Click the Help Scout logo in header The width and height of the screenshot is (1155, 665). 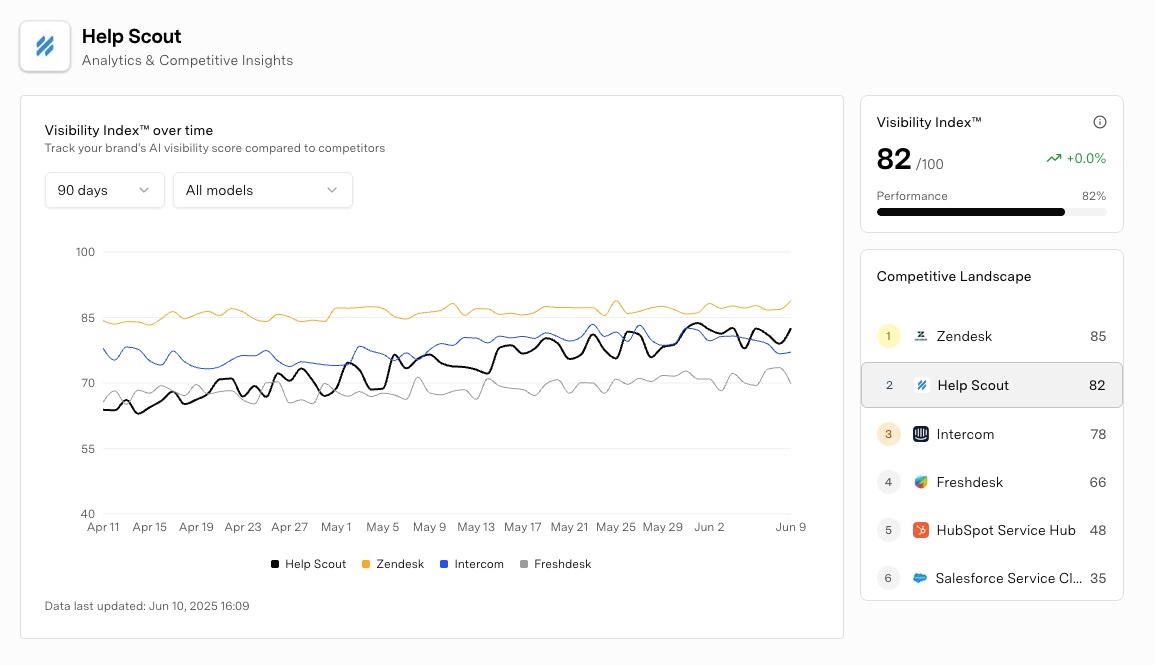point(45,46)
